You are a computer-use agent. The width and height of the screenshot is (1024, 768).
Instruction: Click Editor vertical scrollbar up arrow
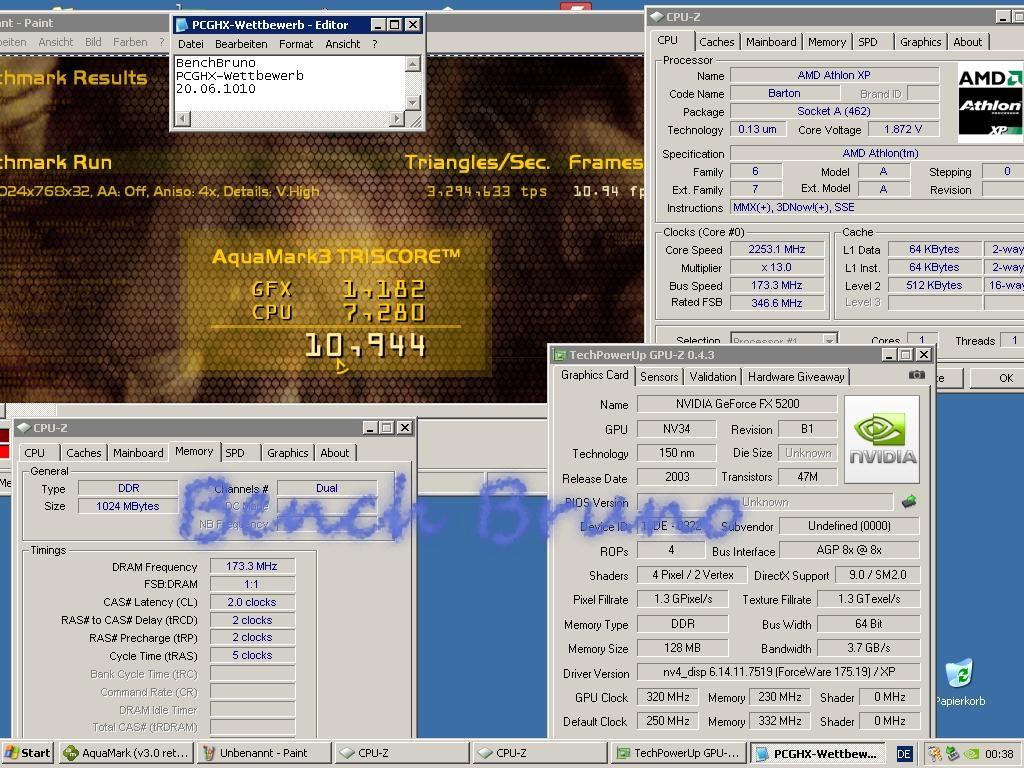point(412,63)
